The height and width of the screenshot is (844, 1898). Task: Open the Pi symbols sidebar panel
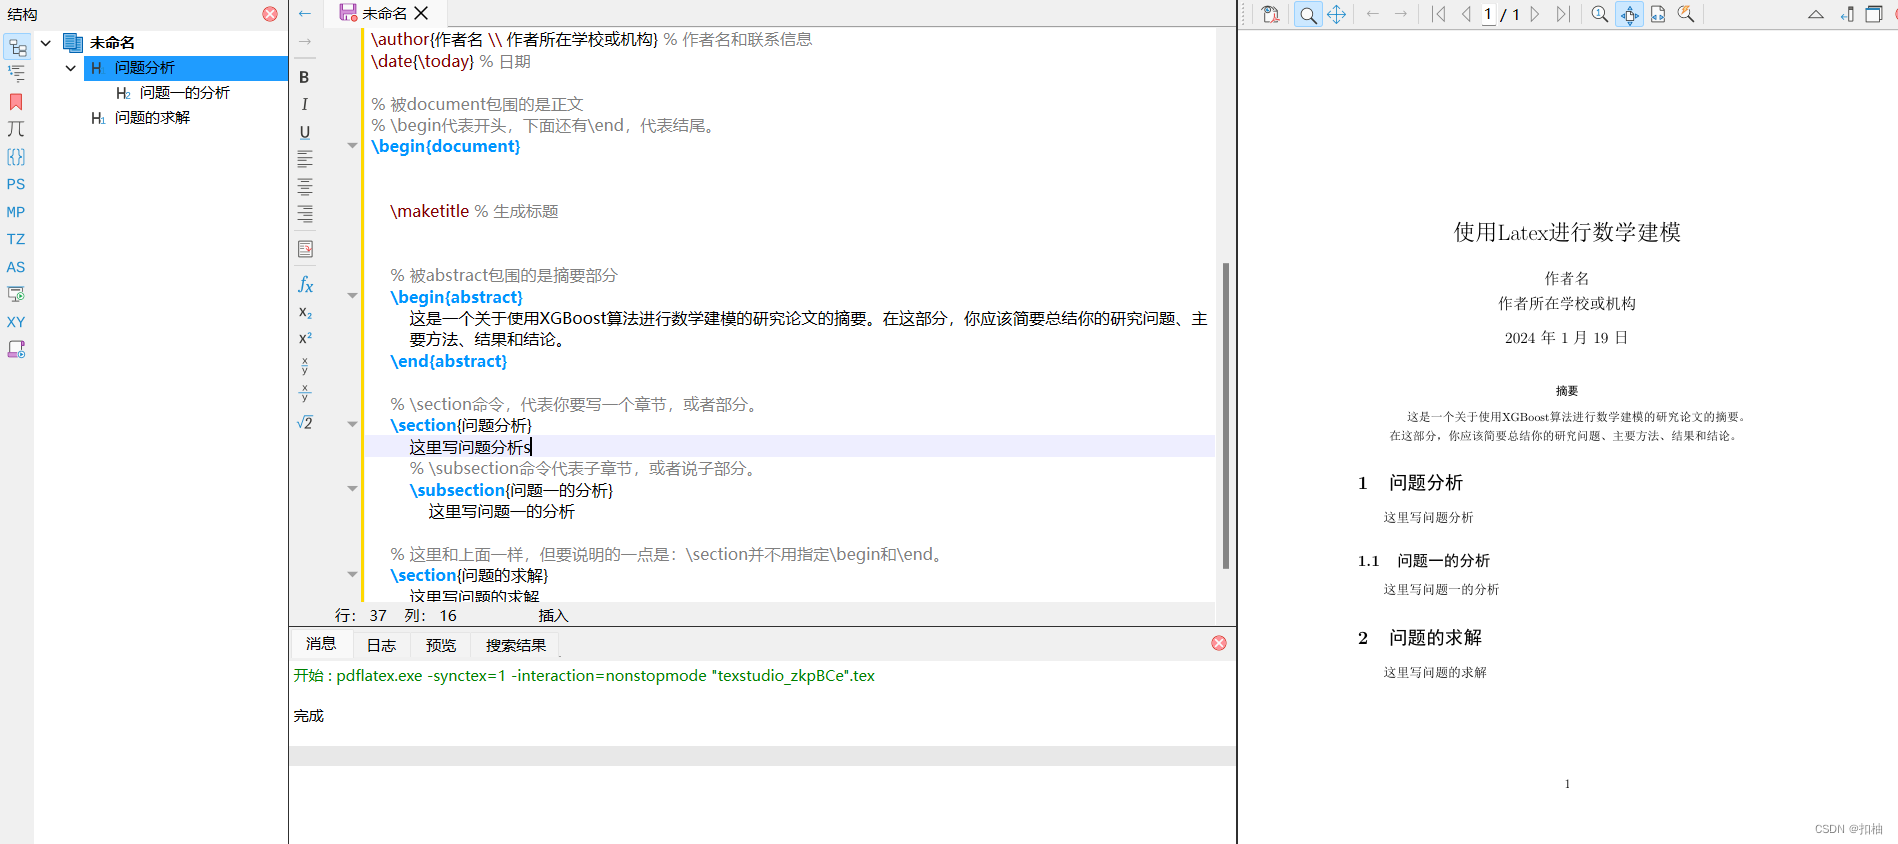click(16, 129)
